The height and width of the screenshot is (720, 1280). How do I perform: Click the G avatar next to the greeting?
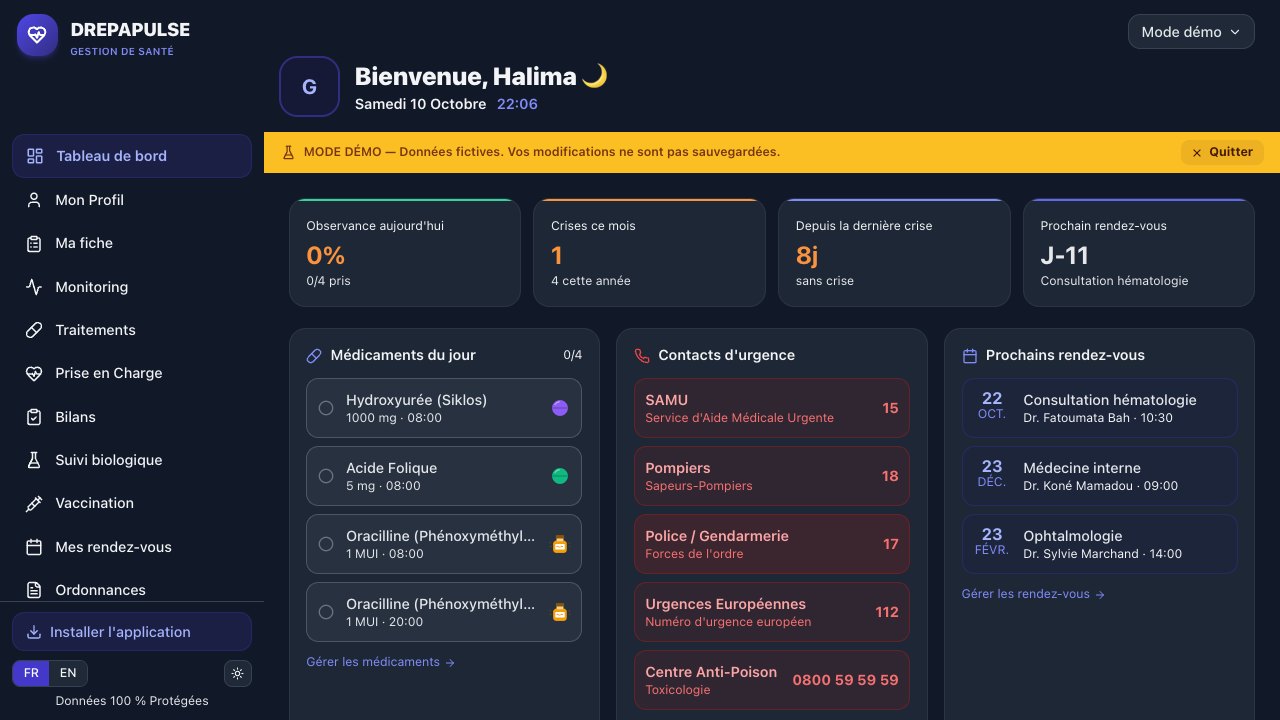coord(309,87)
